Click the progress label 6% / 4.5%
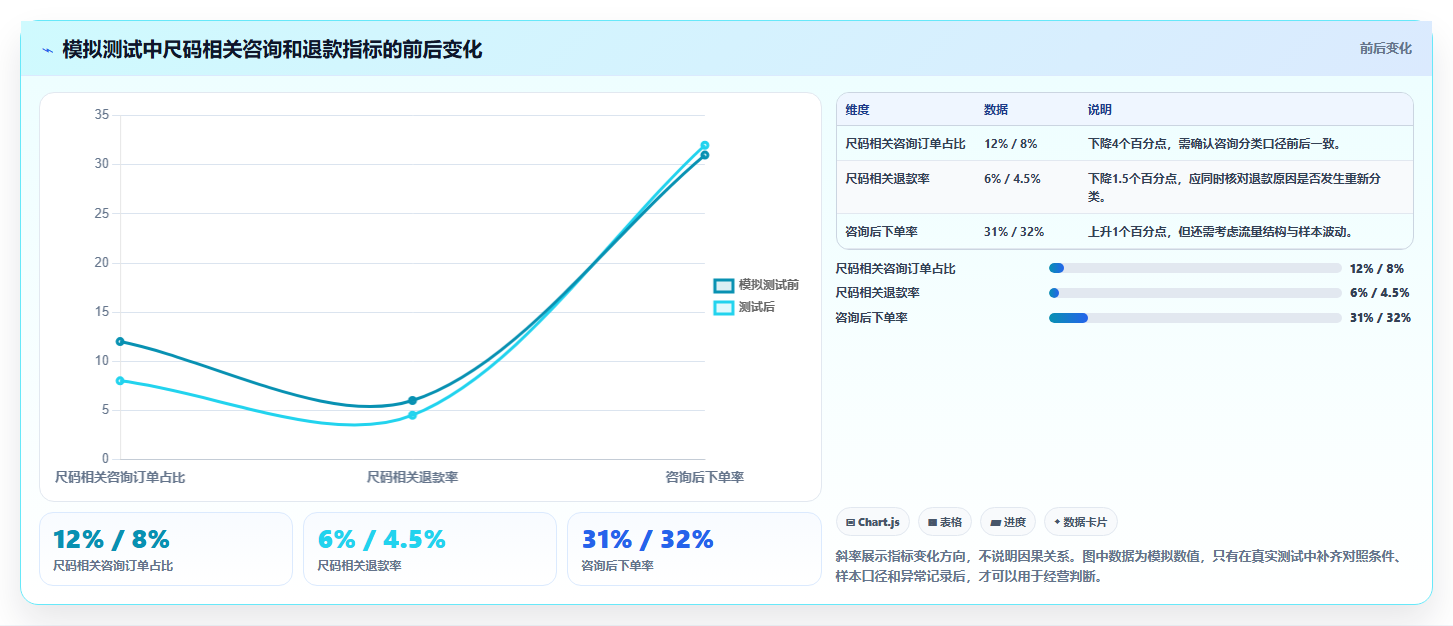Image resolution: width=1453 pixels, height=626 pixels. (x=1379, y=293)
